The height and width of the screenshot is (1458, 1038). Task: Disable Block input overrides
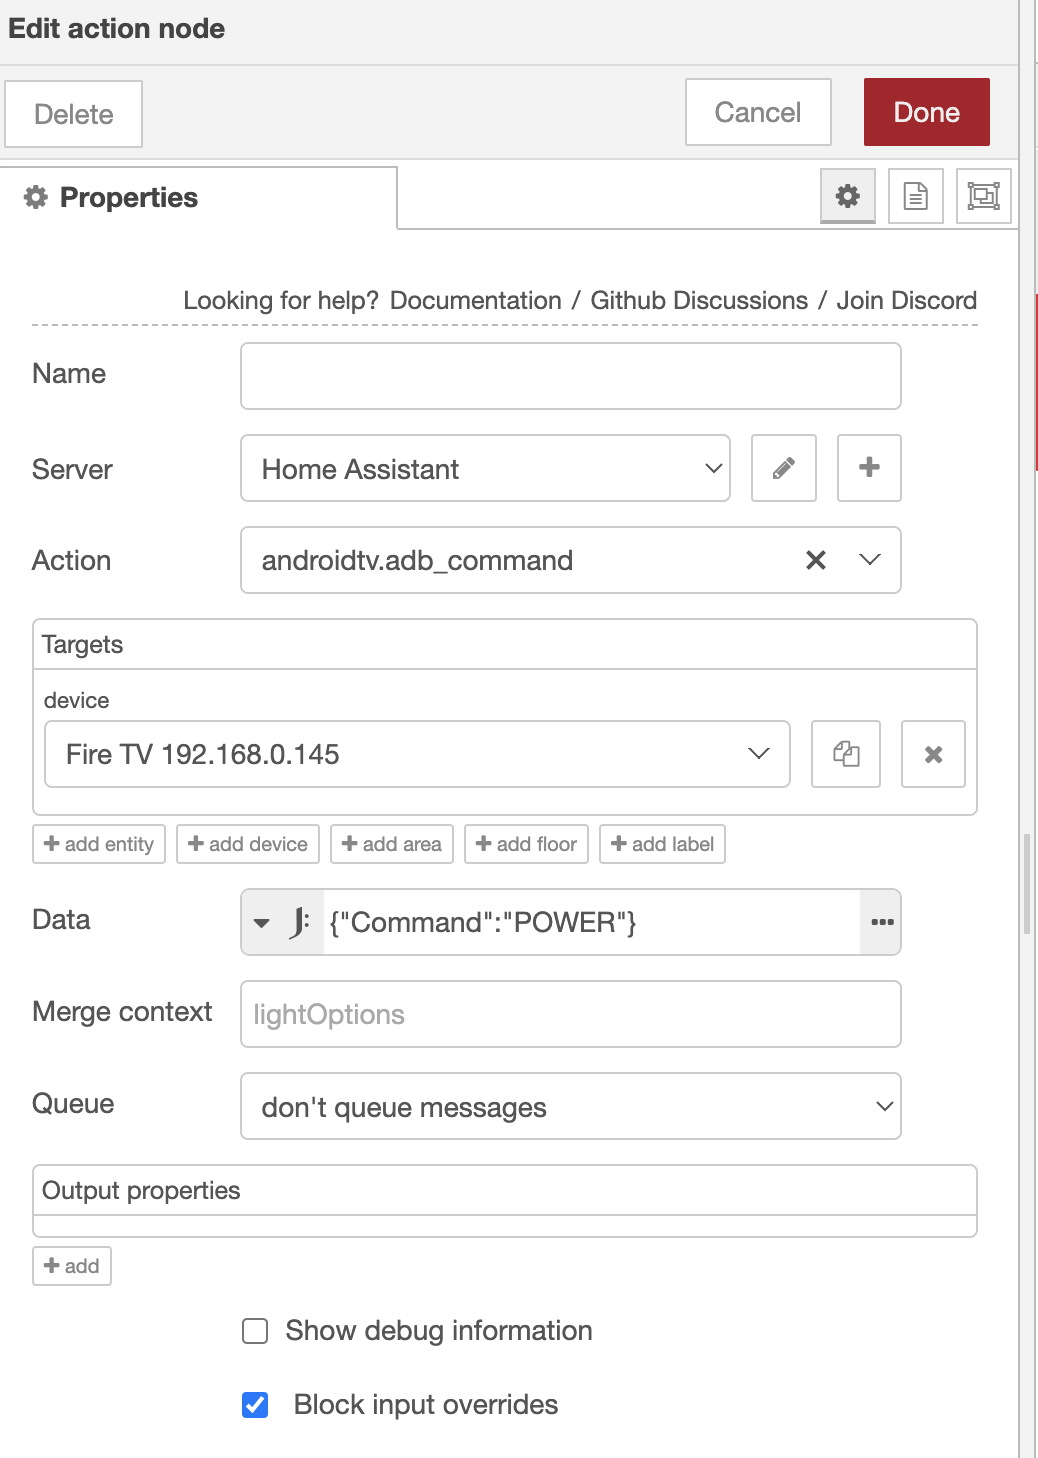point(255,1405)
